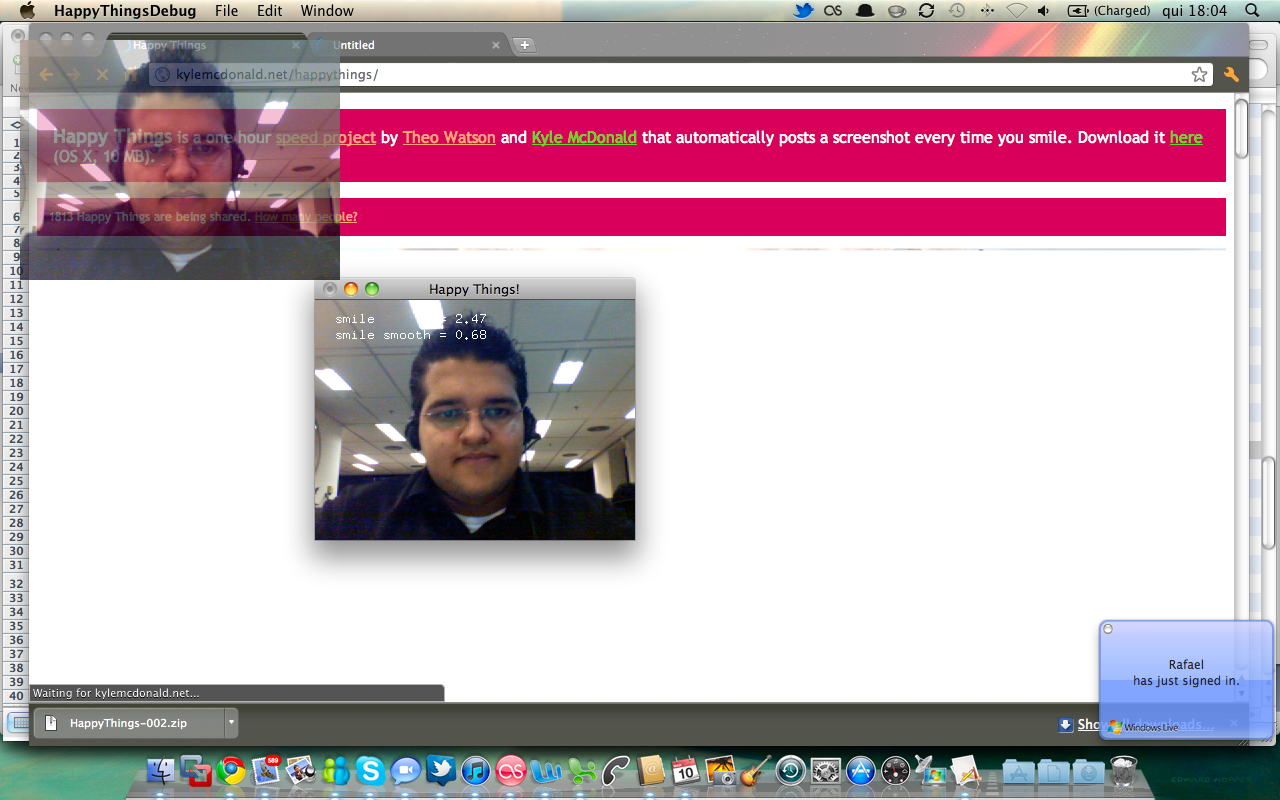Launch iTunes from the Dock
Viewport: 1280px width, 800px height.
[x=476, y=770]
